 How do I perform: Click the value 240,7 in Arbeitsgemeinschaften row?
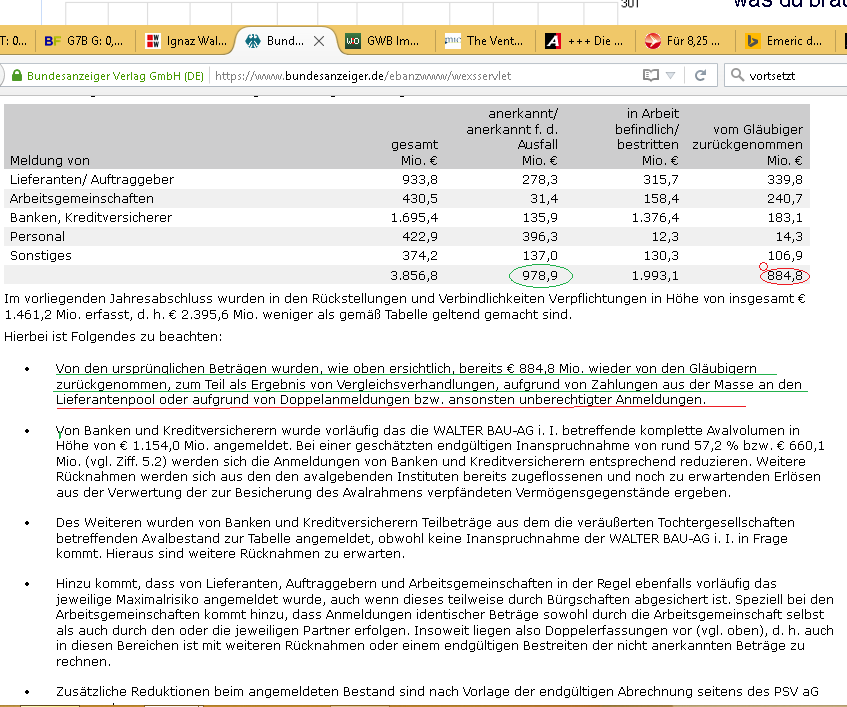point(785,198)
